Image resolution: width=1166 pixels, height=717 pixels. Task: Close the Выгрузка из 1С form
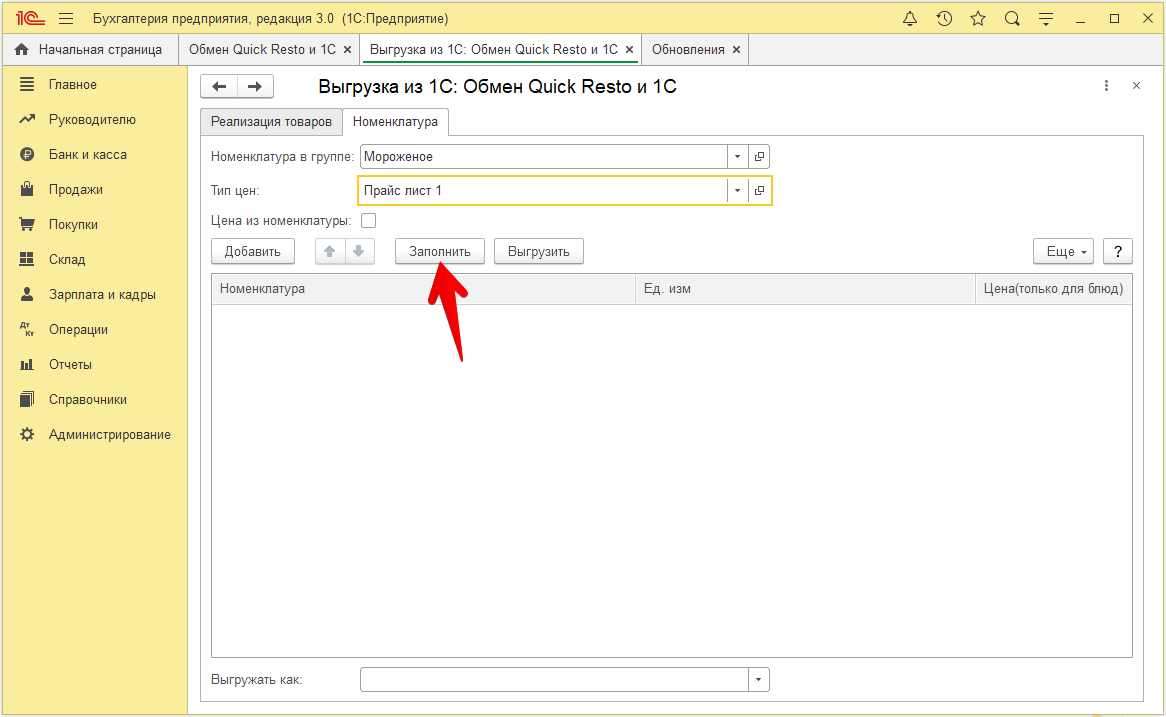[x=1136, y=86]
